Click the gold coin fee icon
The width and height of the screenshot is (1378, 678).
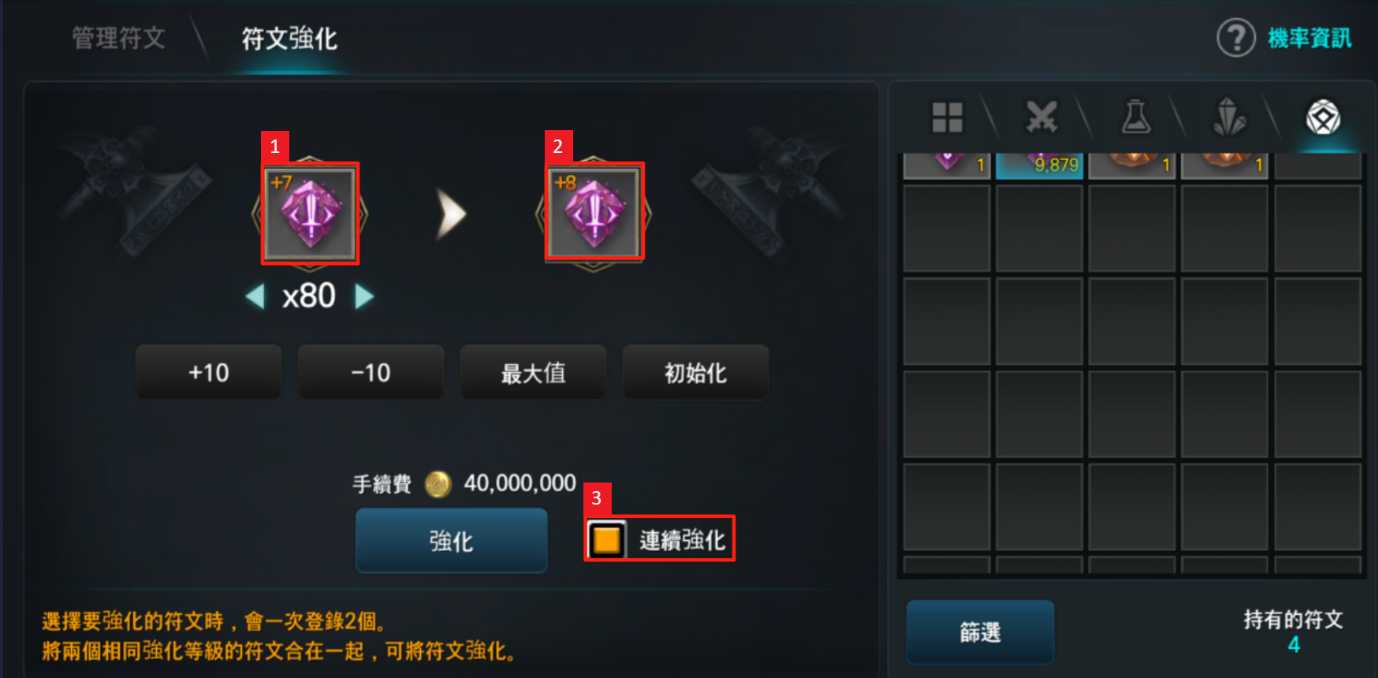point(438,485)
